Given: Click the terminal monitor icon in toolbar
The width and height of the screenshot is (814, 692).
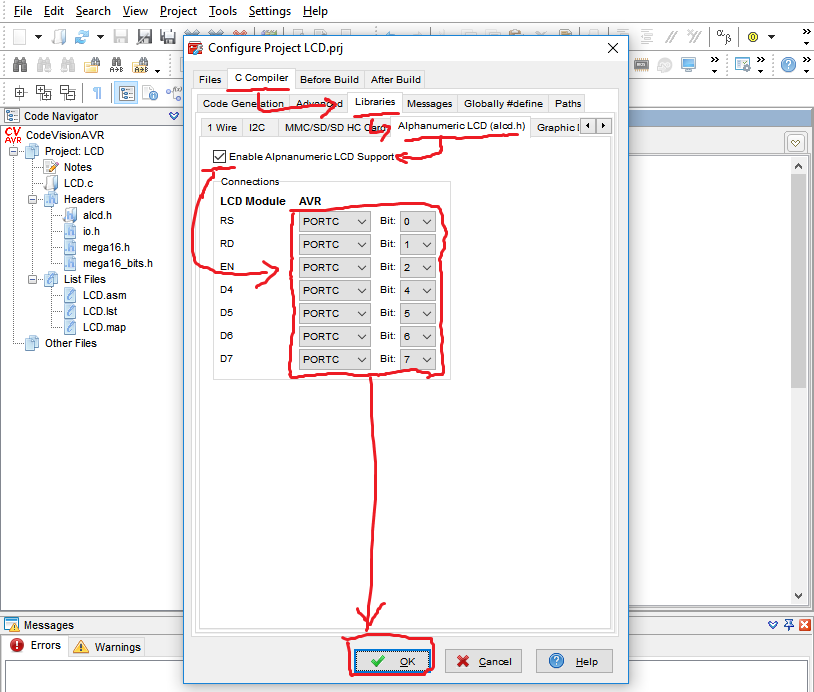Looking at the screenshot, I should coord(688,65).
